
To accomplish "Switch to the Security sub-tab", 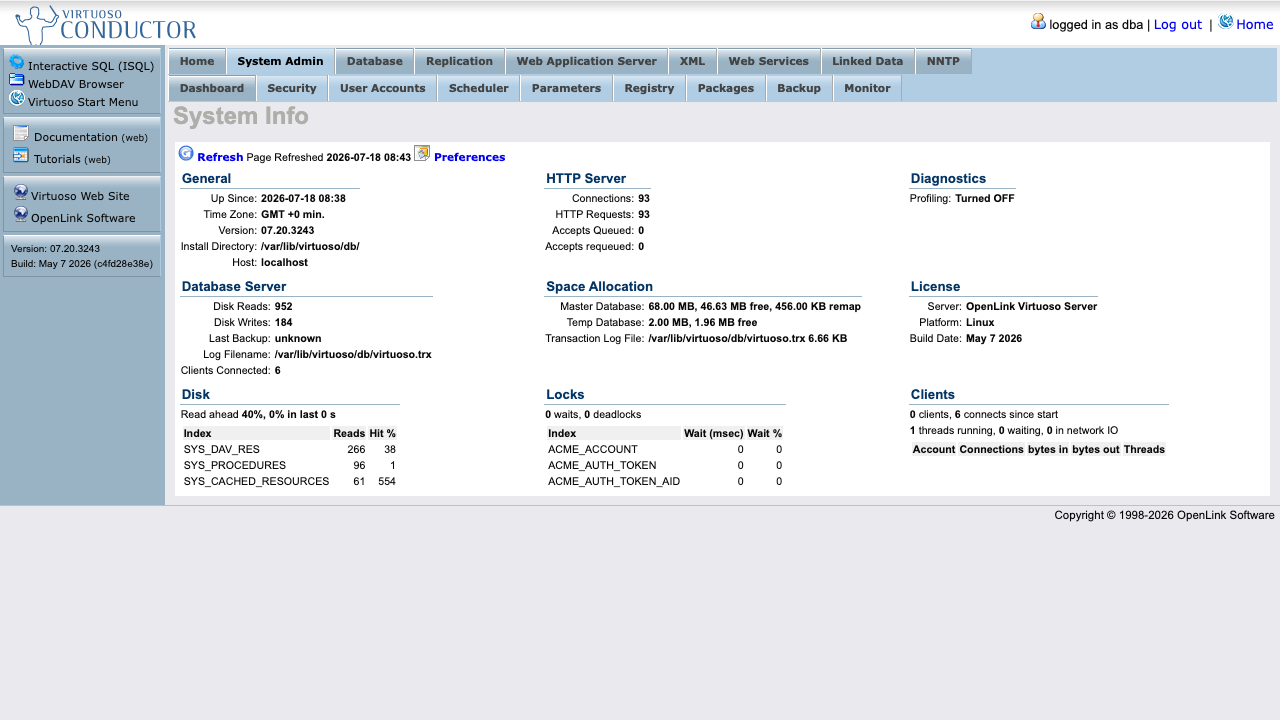I will (x=292, y=88).
